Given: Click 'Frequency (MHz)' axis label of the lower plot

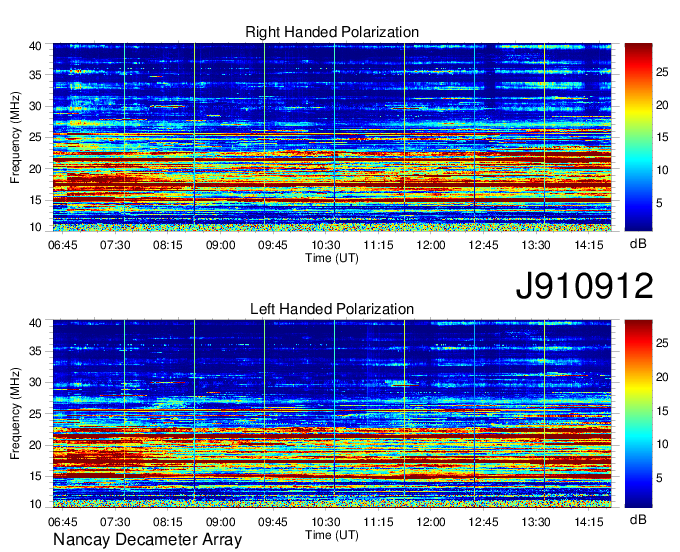Looking at the screenshot, I should click(15, 414).
